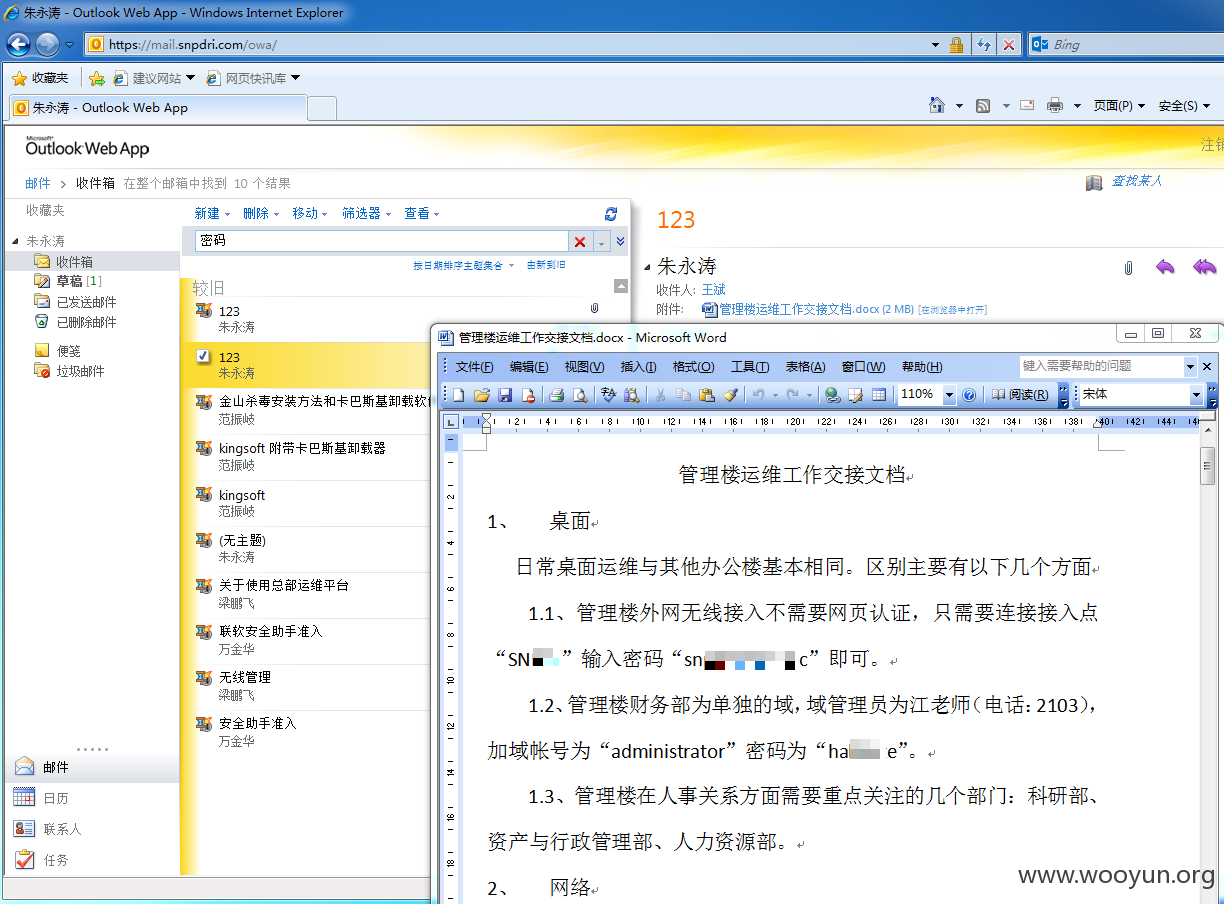Click the Copy icon in Word toolbar

click(x=684, y=395)
